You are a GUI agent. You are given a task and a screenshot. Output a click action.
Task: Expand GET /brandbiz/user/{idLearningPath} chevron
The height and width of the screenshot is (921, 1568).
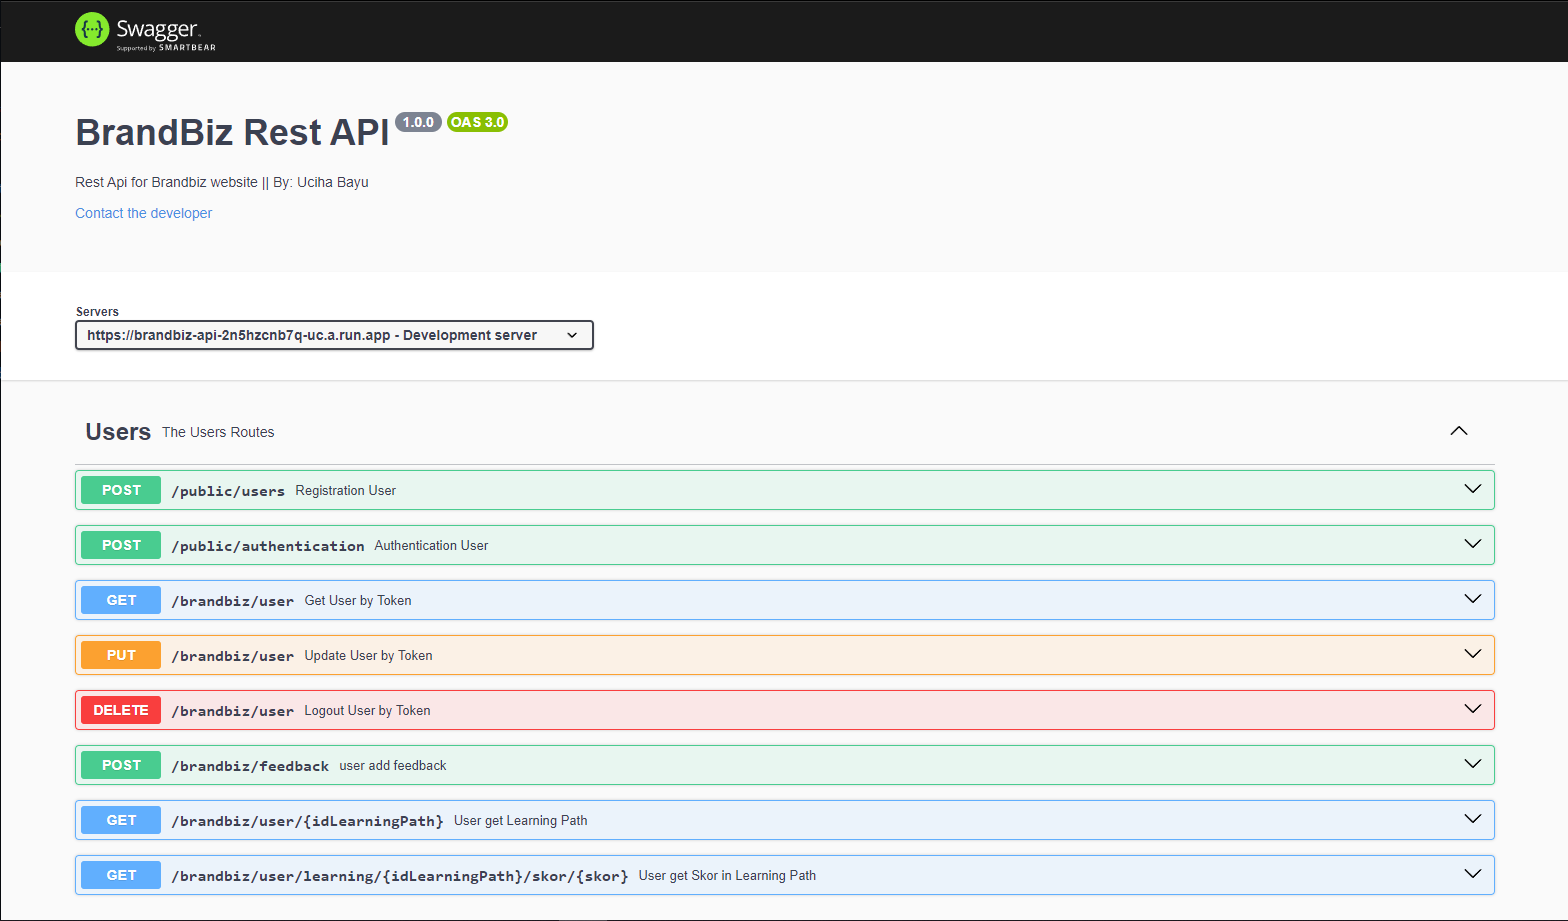click(x=1472, y=819)
